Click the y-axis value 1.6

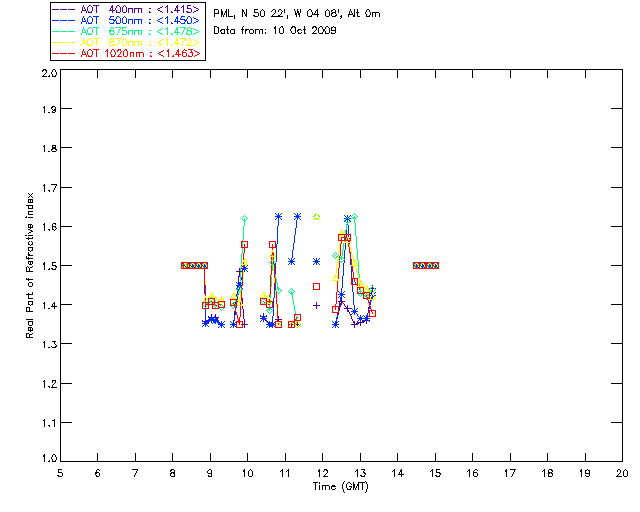coord(49,227)
